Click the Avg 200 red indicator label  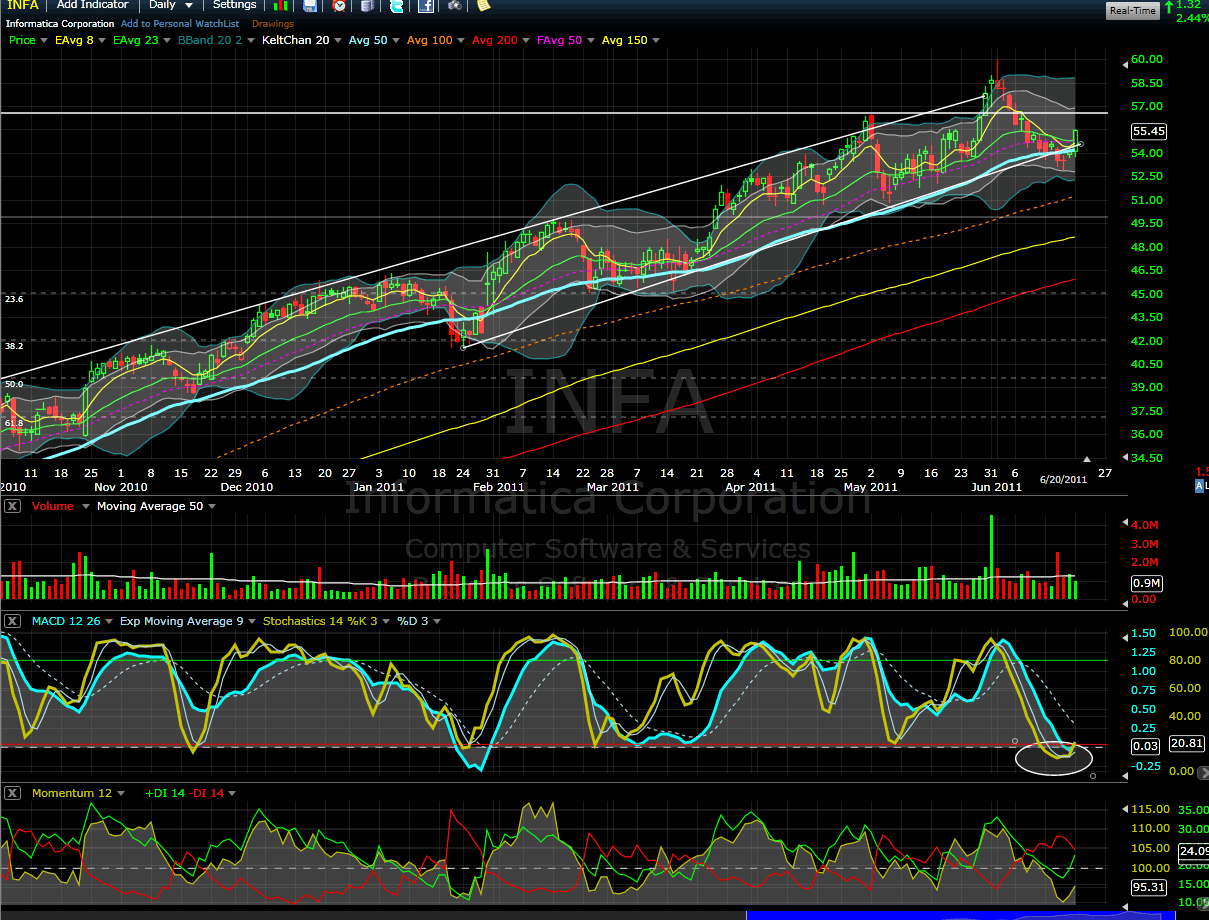494,40
